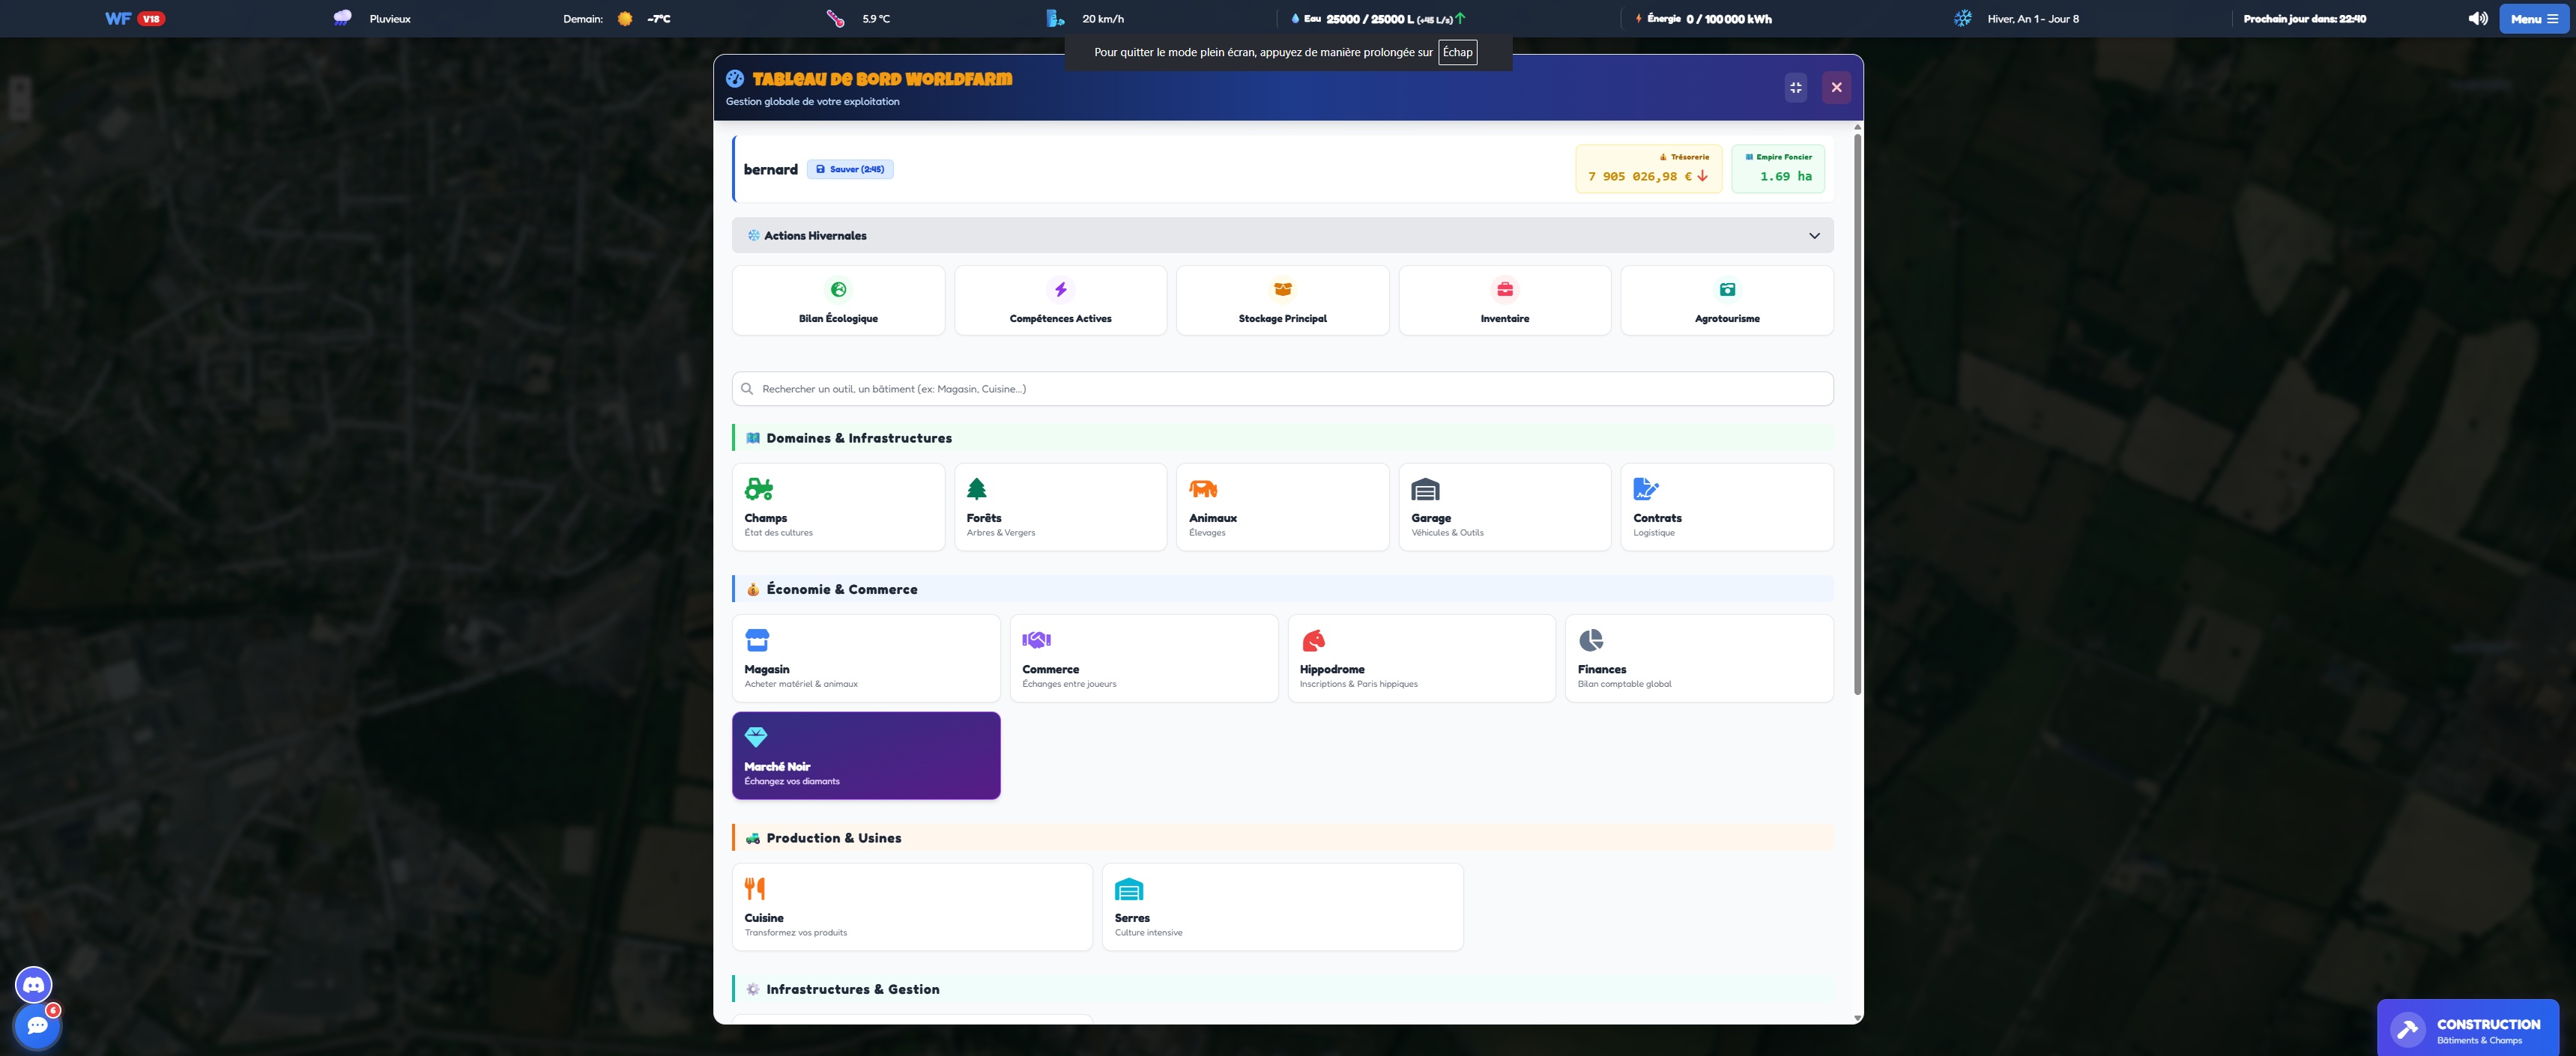Open the Compétences Actives lightning icon
The image size is (2576, 1056).
click(1060, 290)
